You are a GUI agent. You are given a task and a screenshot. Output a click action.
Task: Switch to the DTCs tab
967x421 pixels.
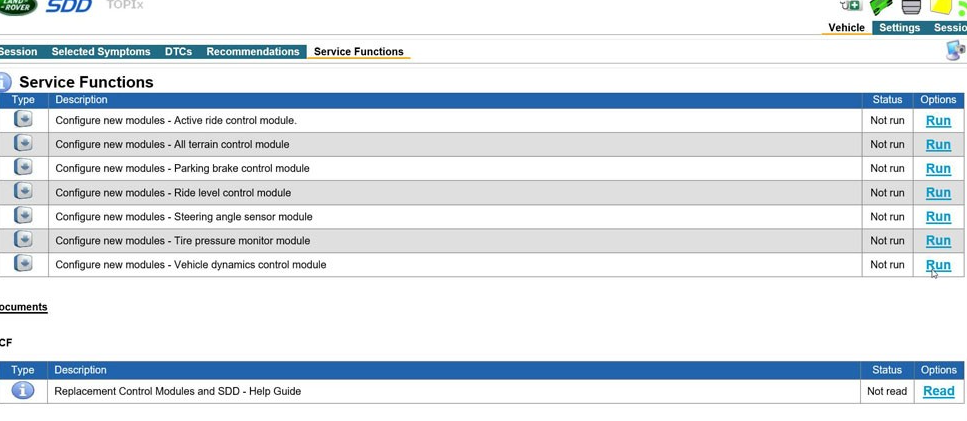pos(178,52)
